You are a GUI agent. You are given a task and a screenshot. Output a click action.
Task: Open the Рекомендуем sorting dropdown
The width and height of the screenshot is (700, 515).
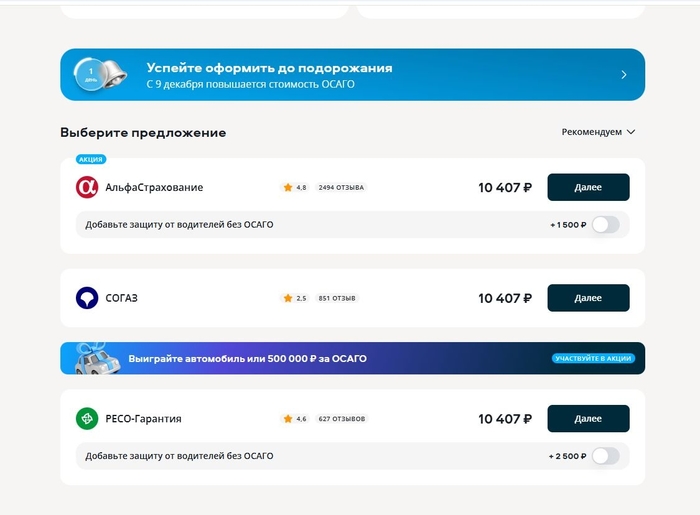(x=598, y=132)
